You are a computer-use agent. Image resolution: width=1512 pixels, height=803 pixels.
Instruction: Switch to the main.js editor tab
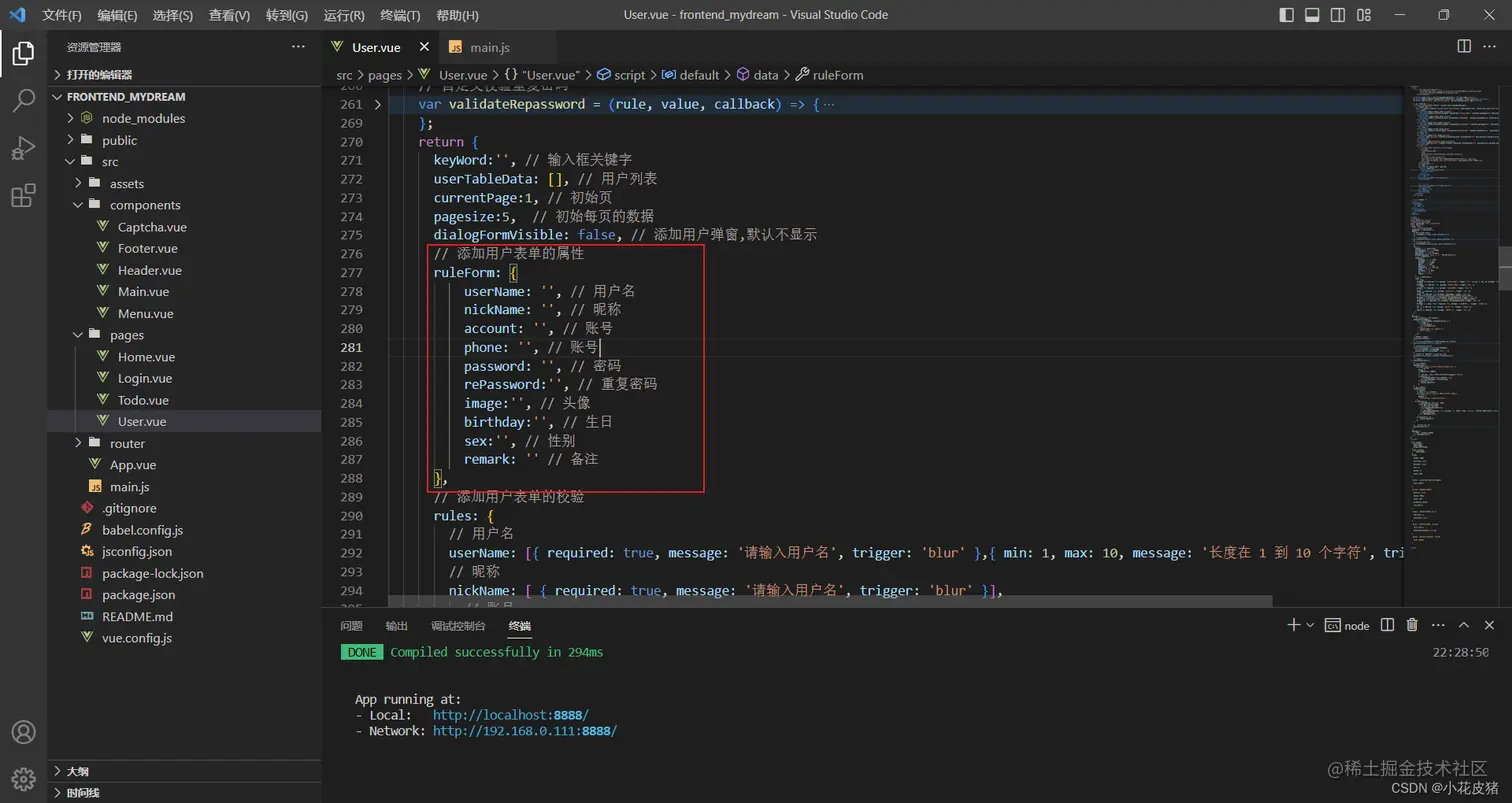490,47
